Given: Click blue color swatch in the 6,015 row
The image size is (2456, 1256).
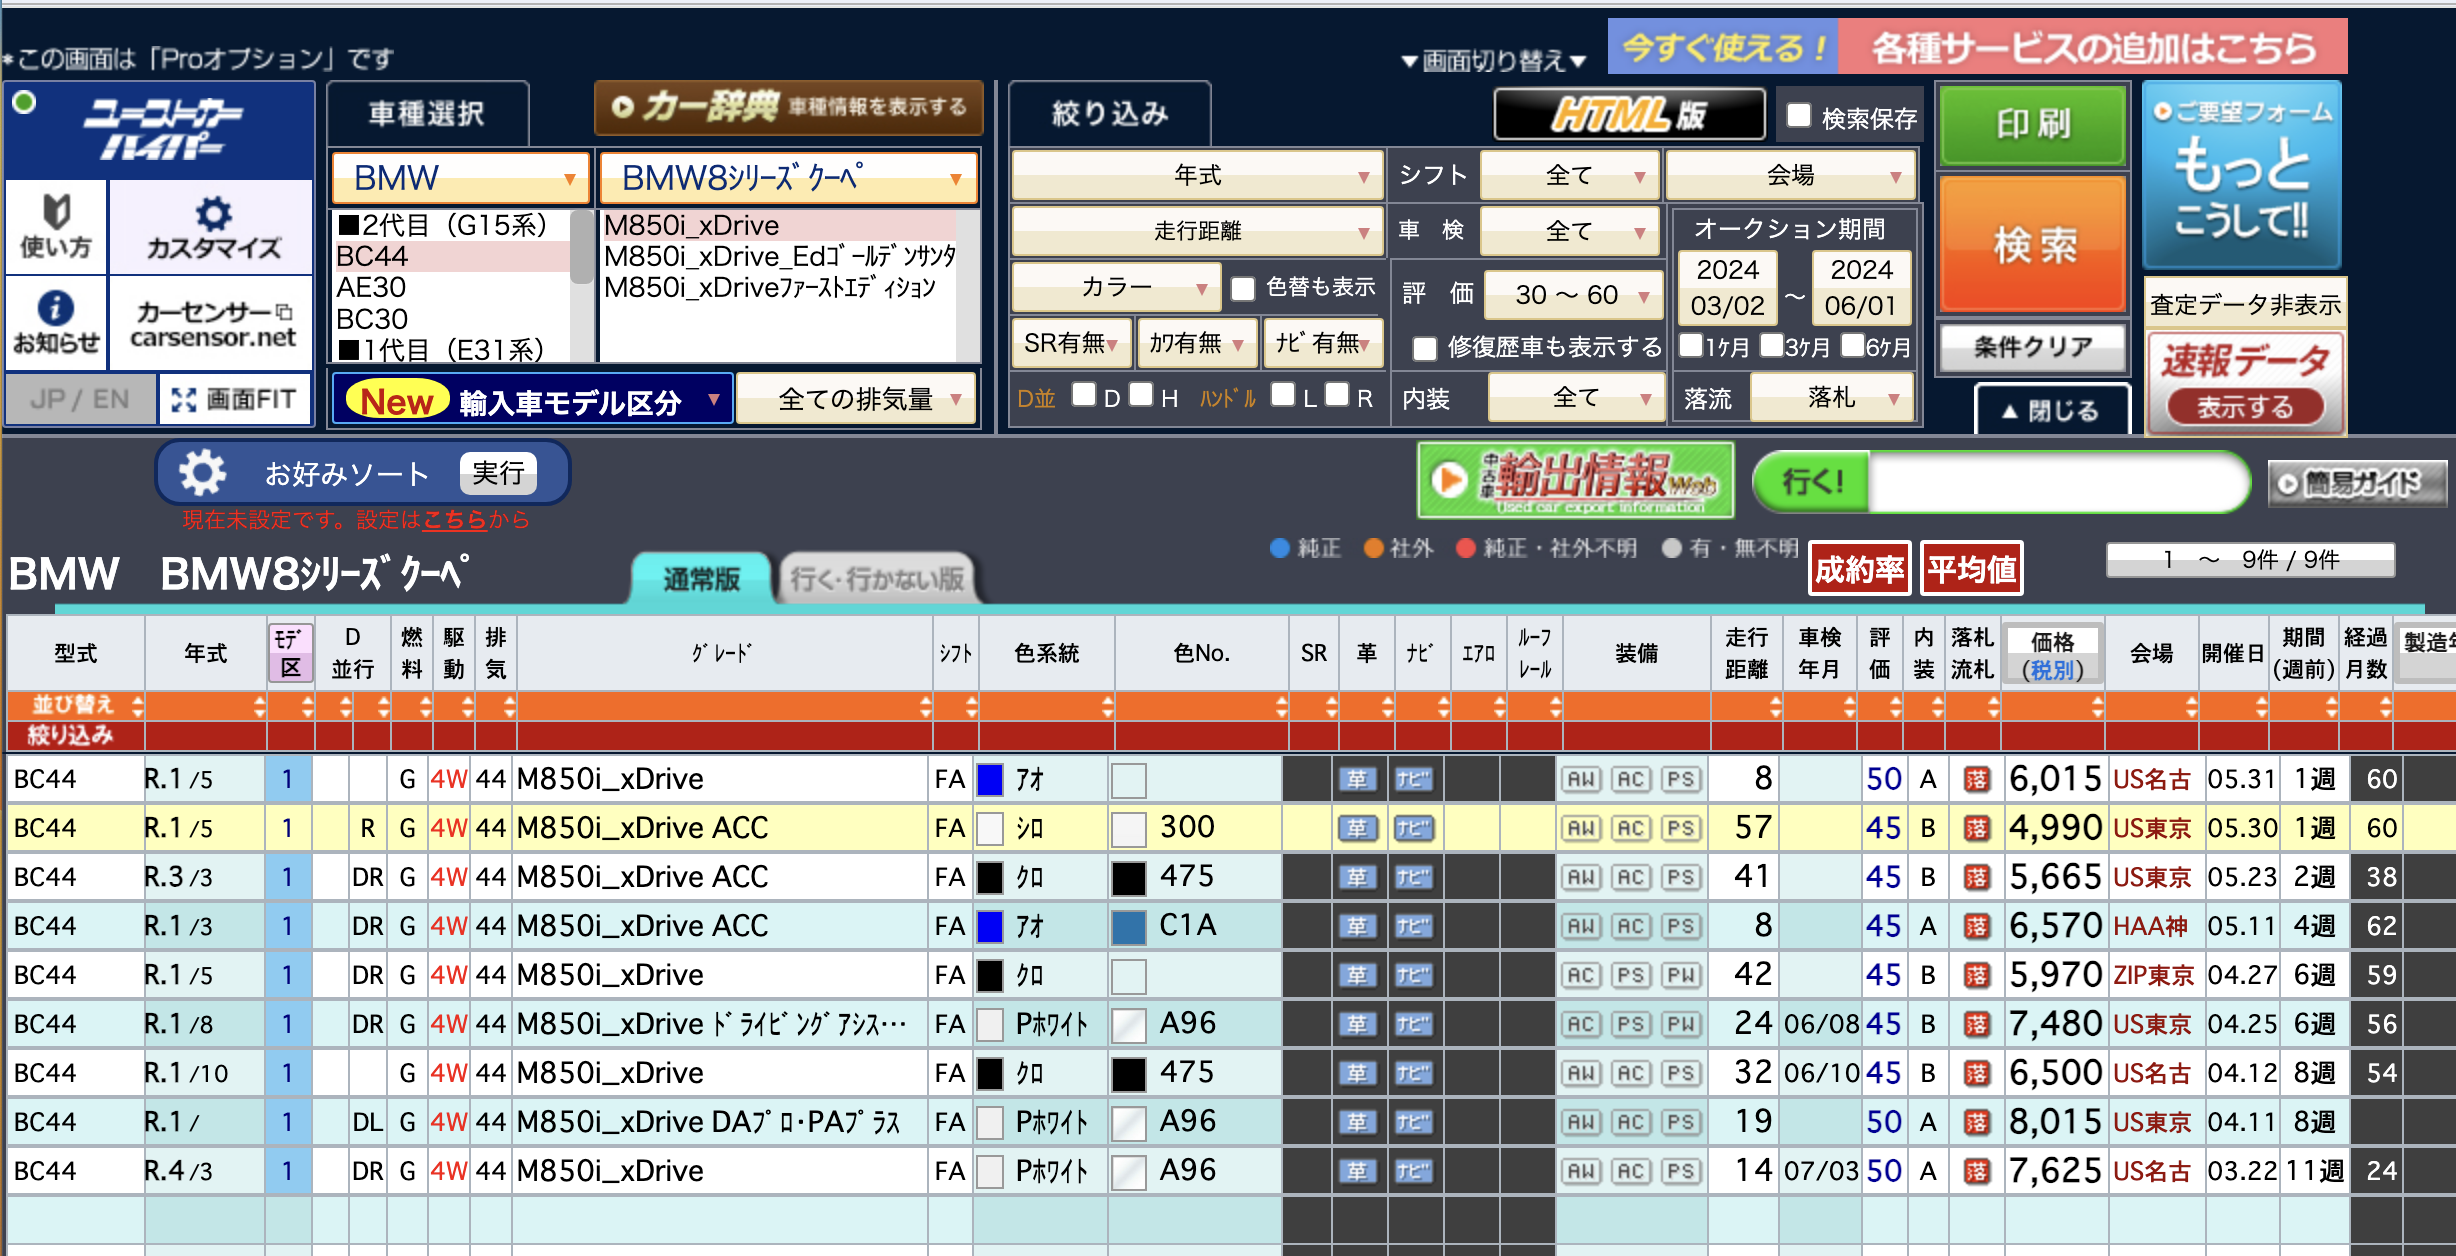Looking at the screenshot, I should coord(990,779).
